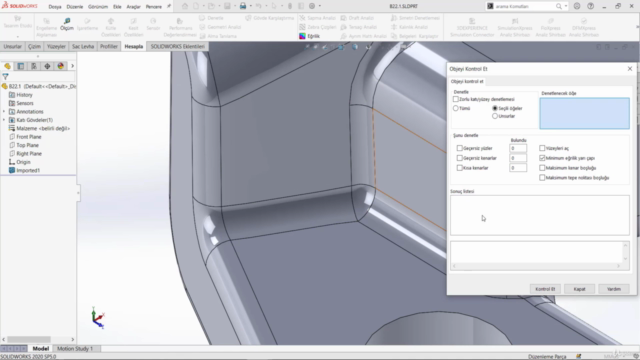Check Geçersiz yüzler option

pyautogui.click(x=460, y=148)
